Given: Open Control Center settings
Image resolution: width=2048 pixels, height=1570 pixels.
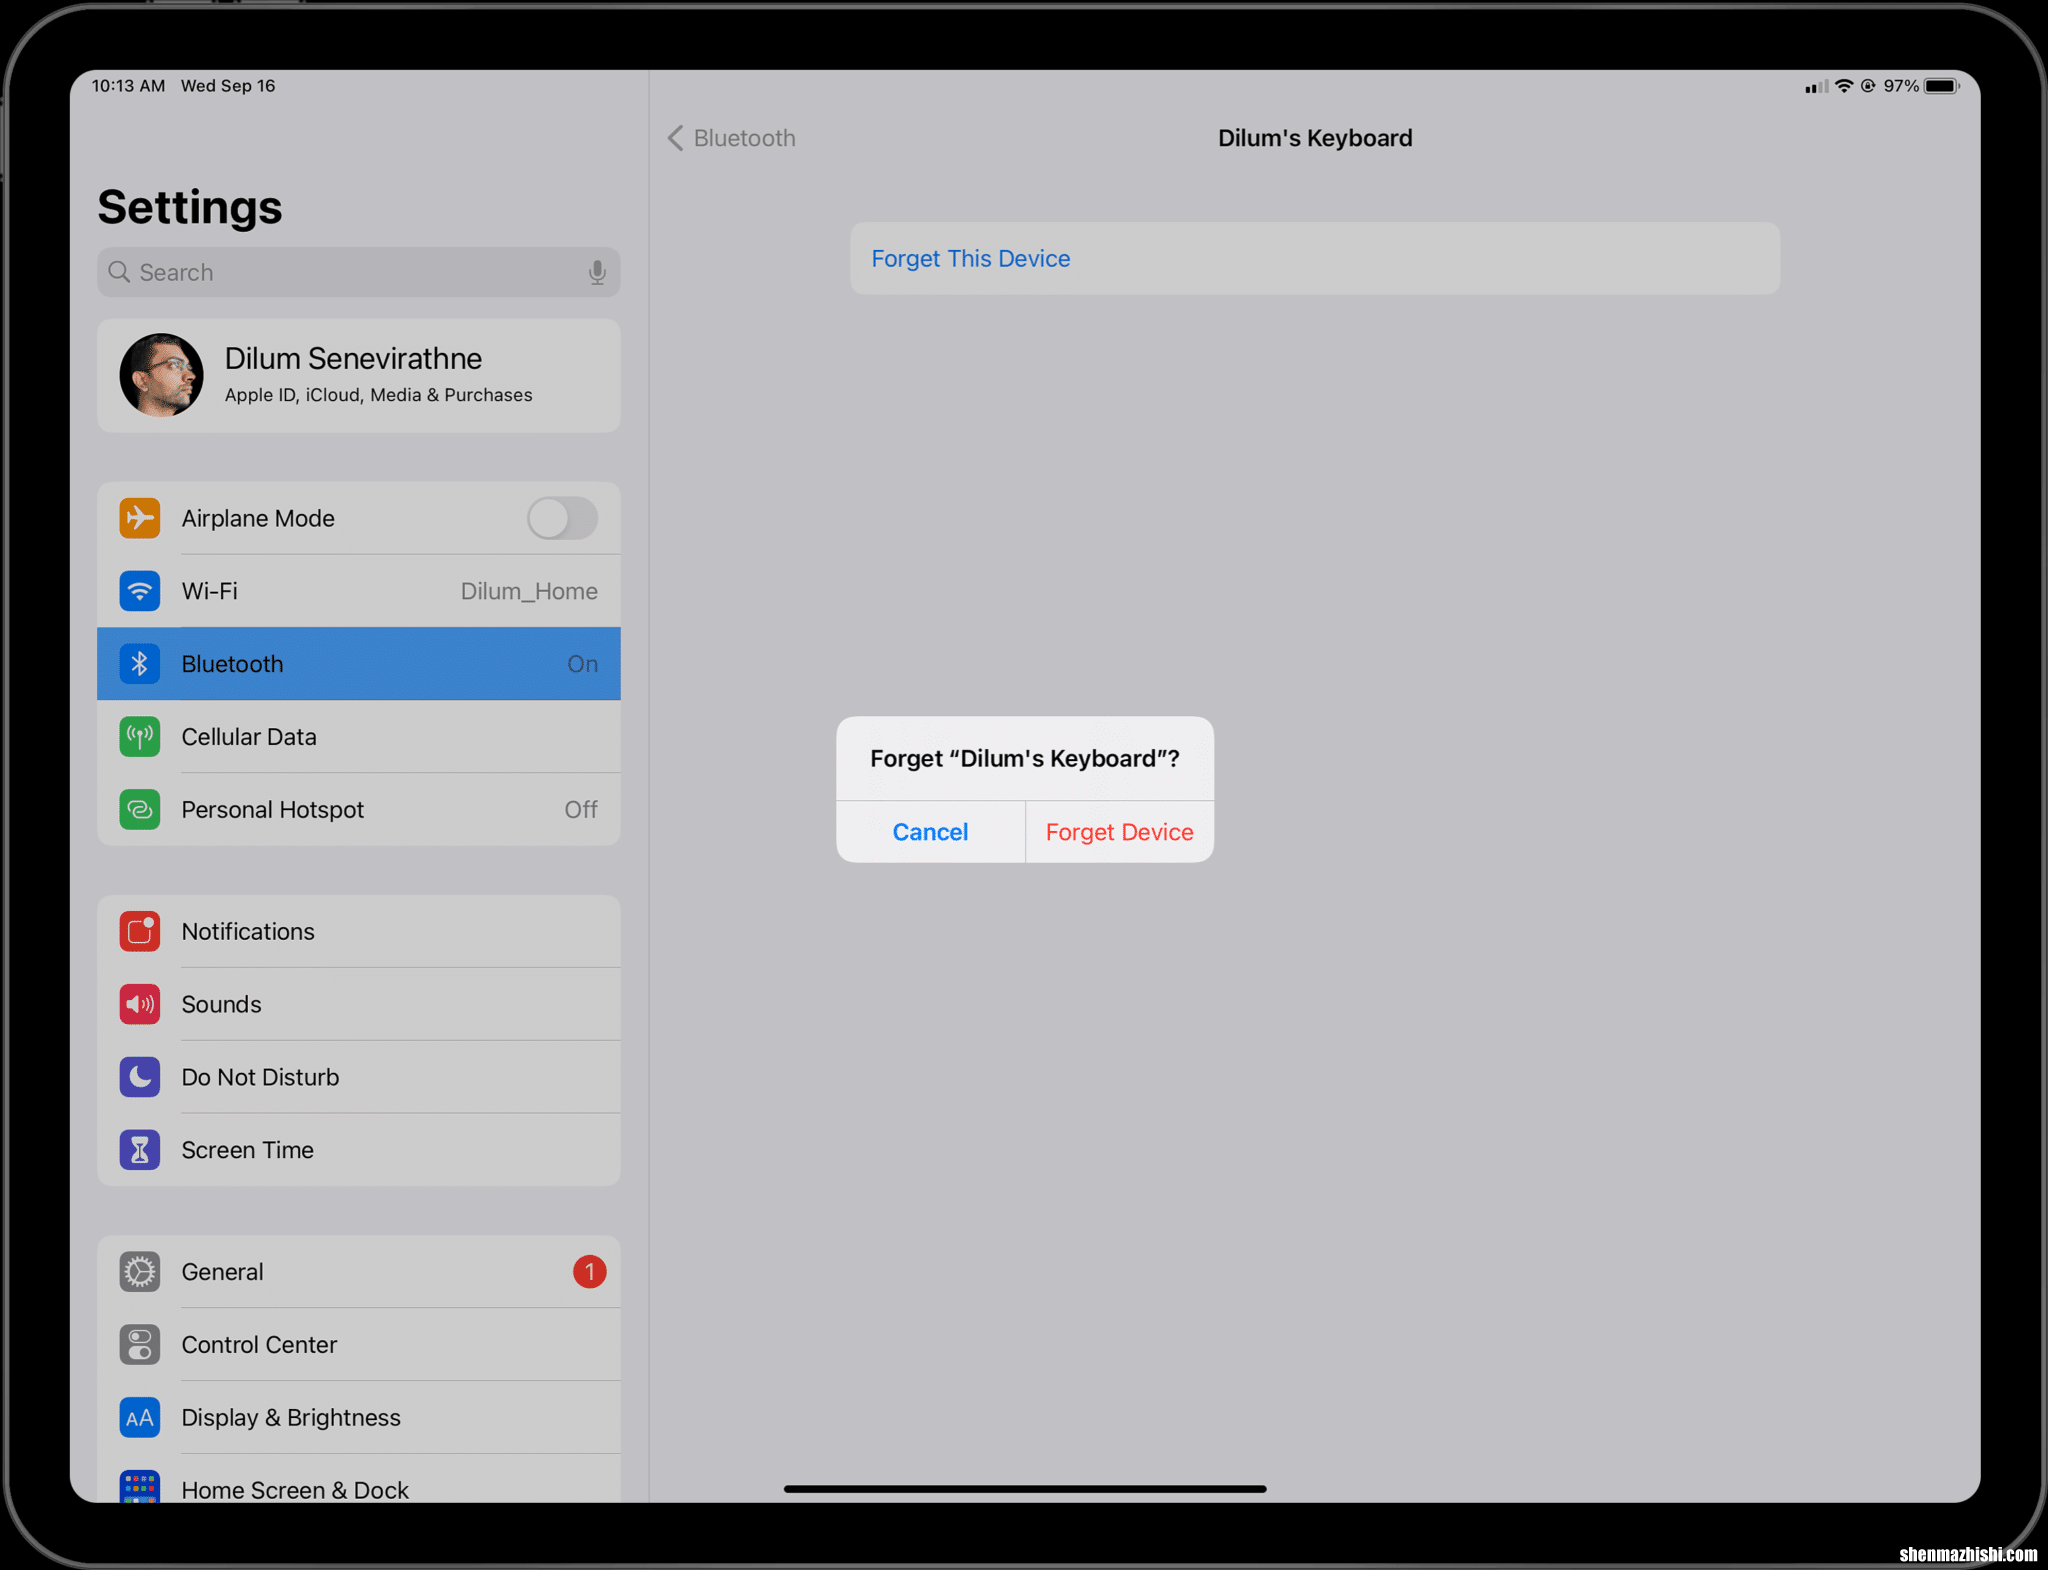Looking at the screenshot, I should tap(359, 1345).
